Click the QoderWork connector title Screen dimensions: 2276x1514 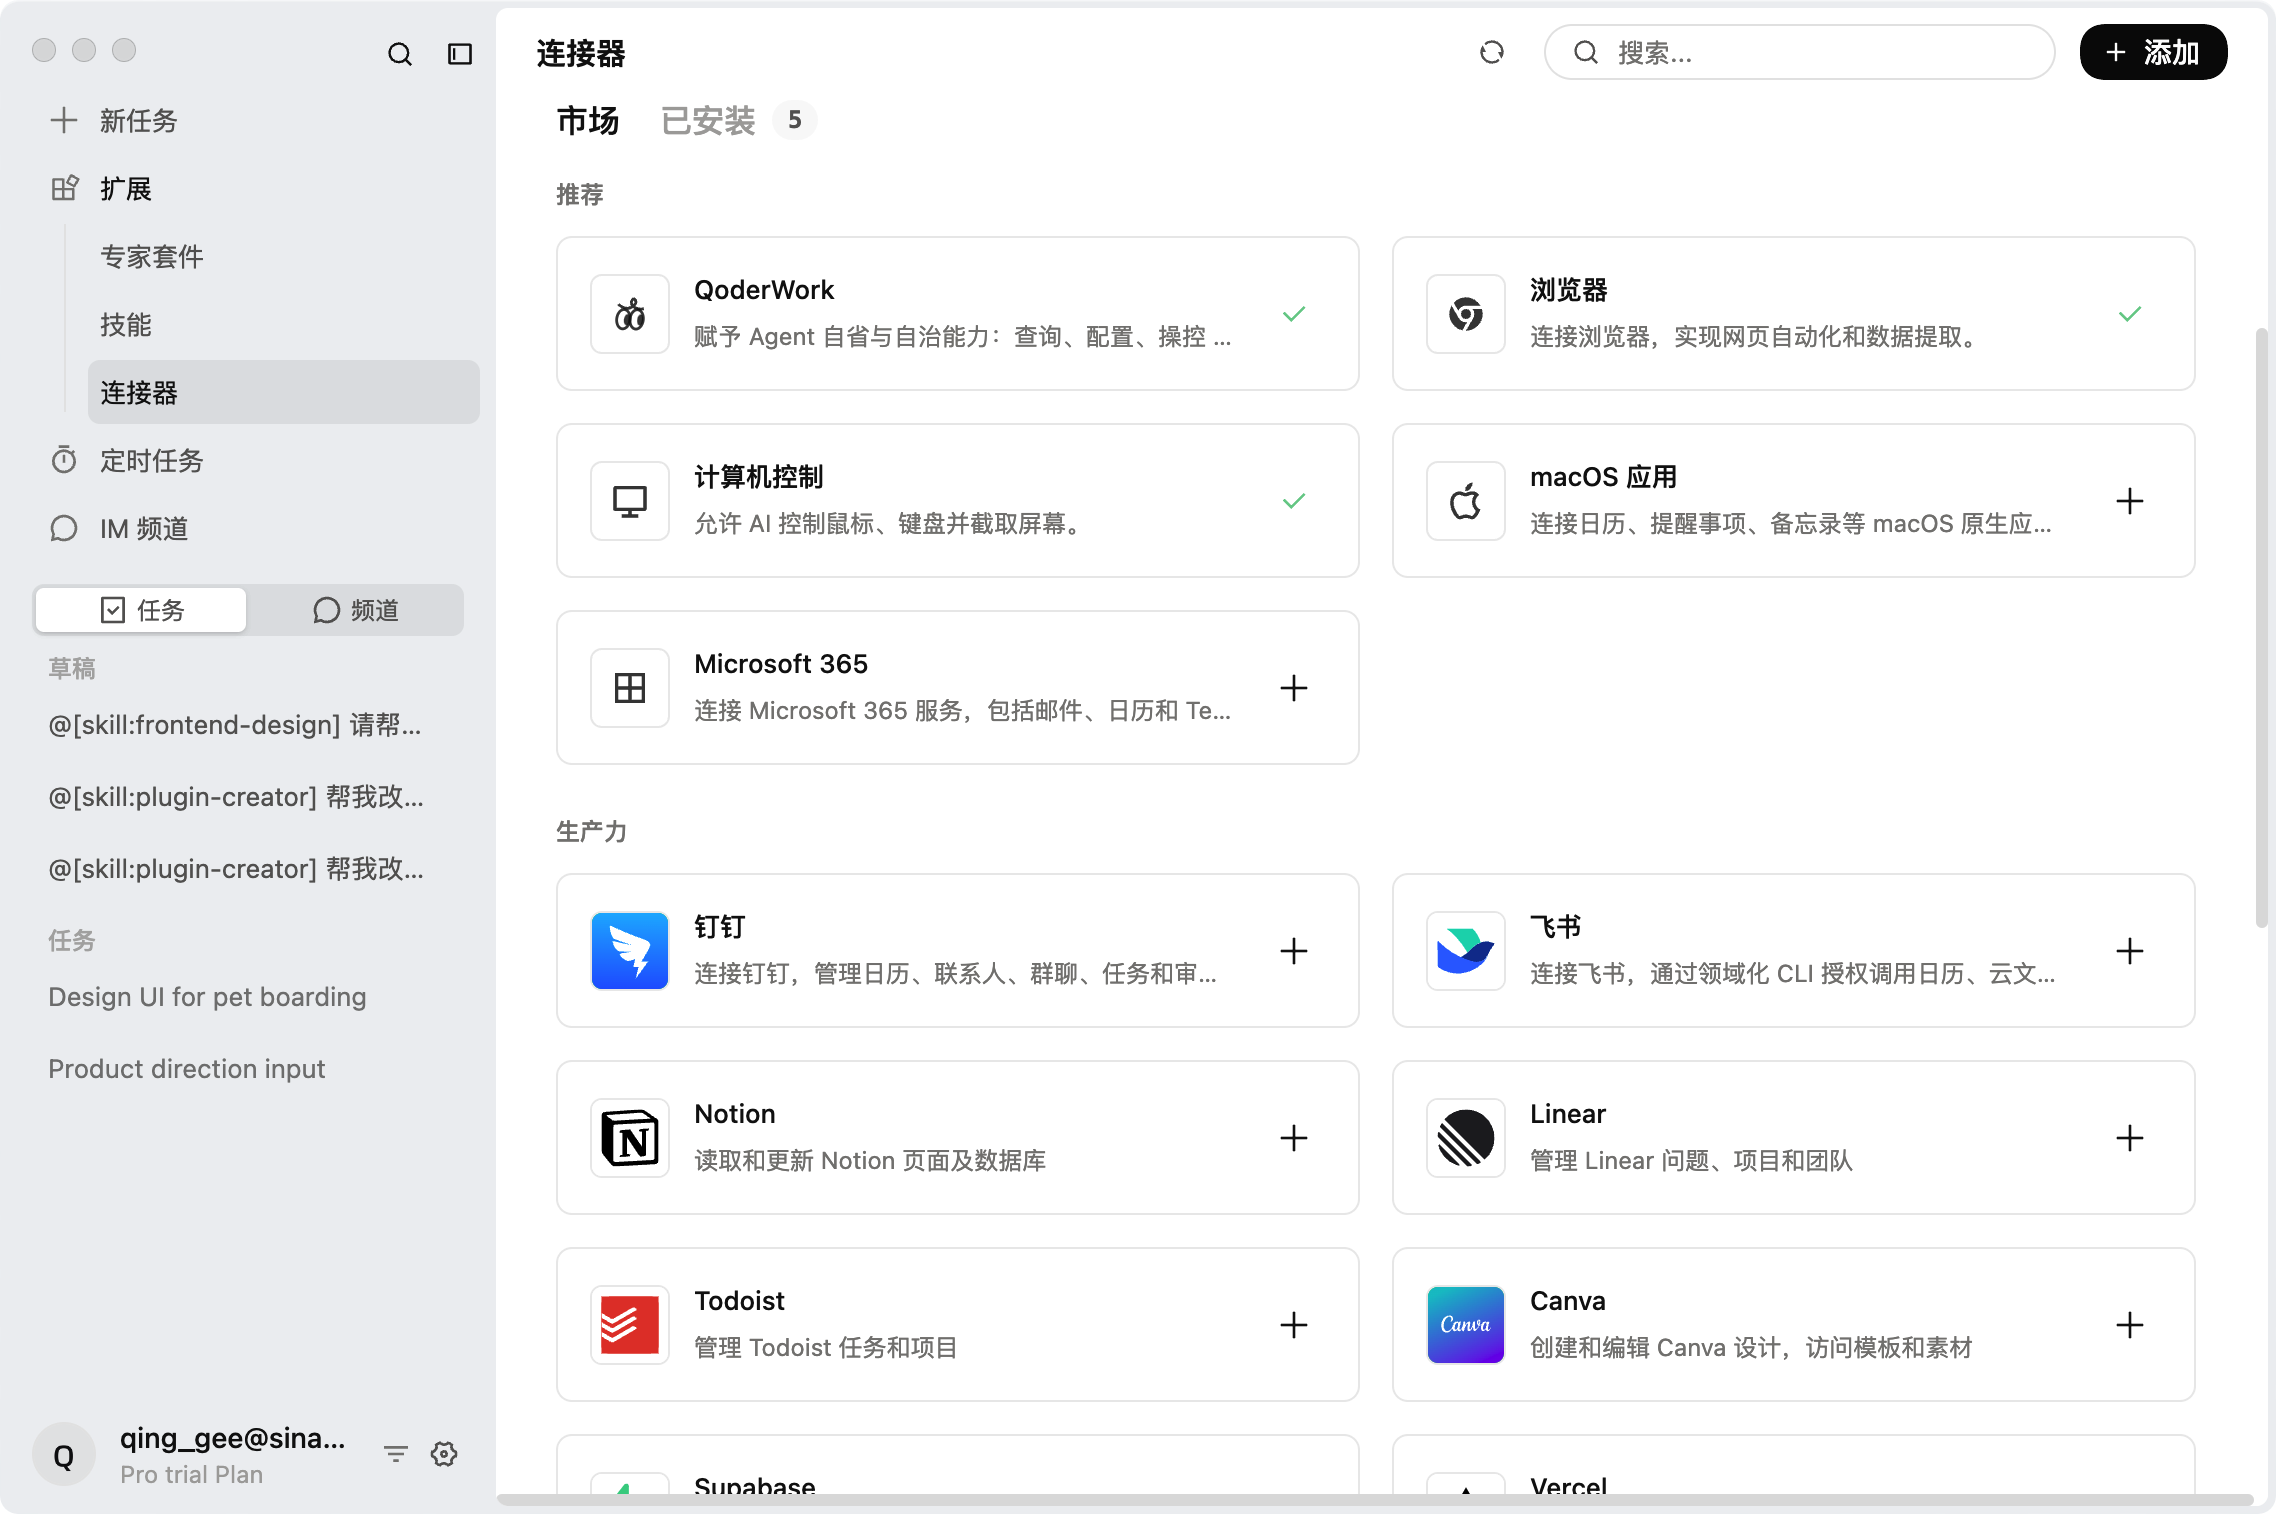(x=764, y=290)
